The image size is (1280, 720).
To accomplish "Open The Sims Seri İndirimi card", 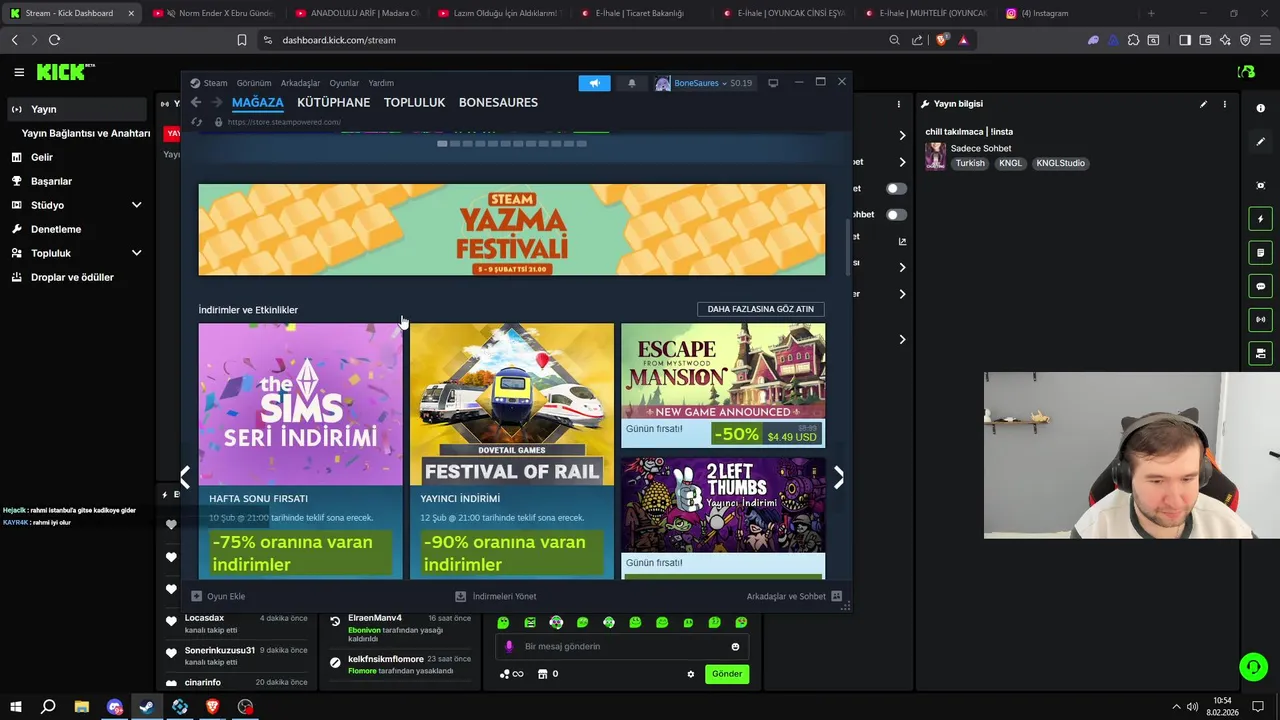I will click(x=300, y=451).
